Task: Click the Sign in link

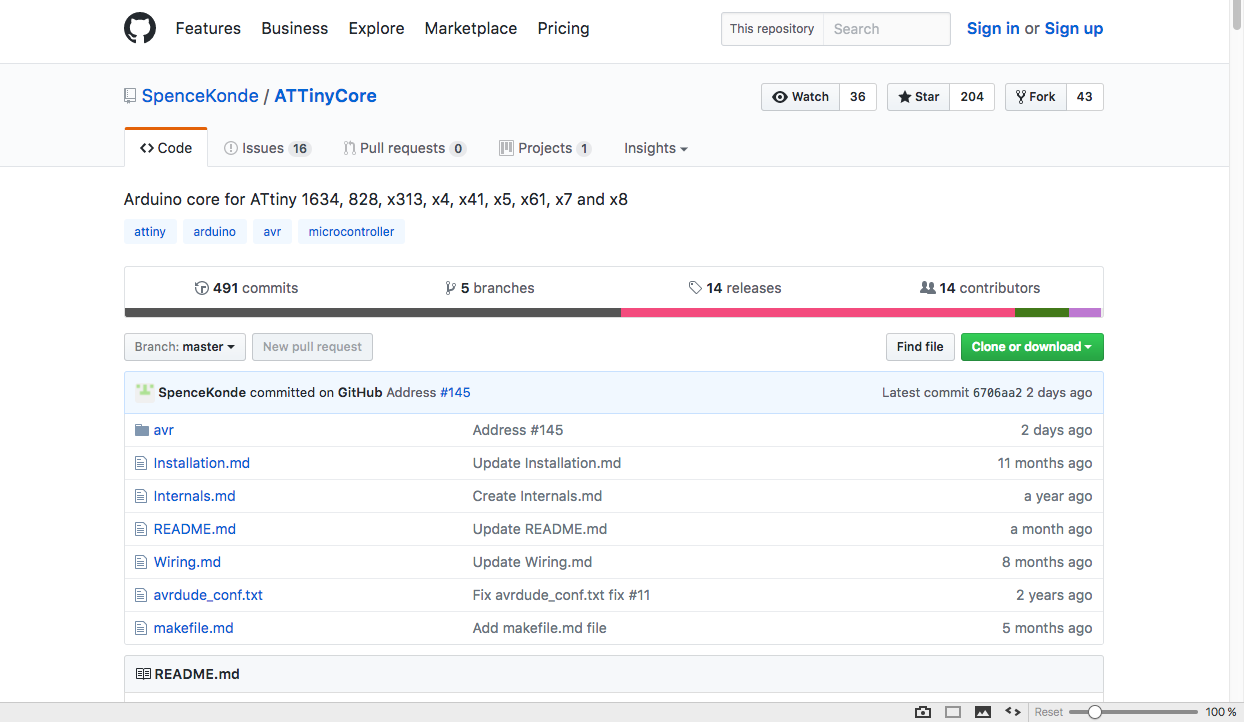Action: pyautogui.click(x=993, y=28)
